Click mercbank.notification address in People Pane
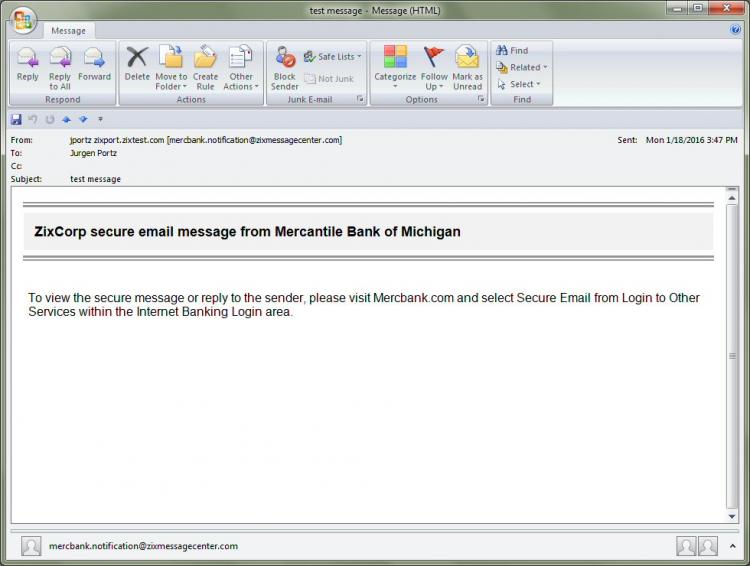Image resolution: width=750 pixels, height=566 pixels. [143, 546]
